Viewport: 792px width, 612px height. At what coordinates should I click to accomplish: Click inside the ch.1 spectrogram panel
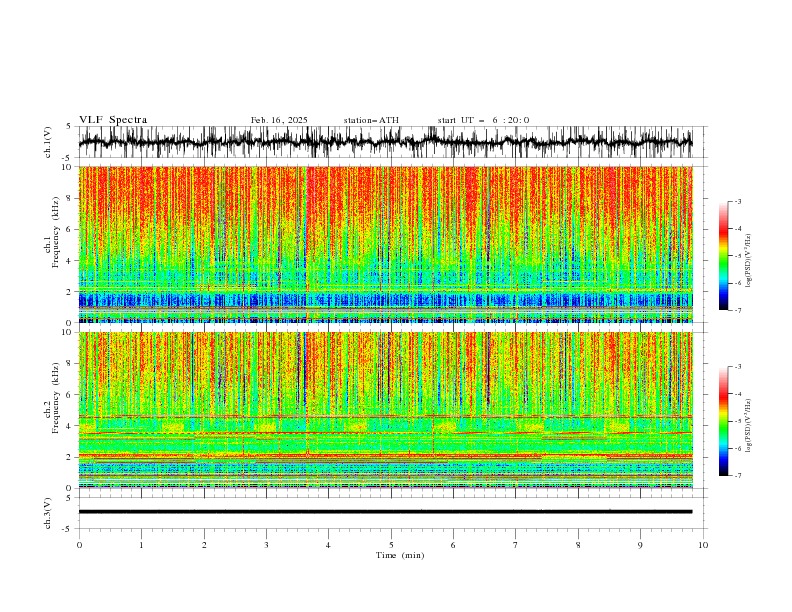pos(385,244)
